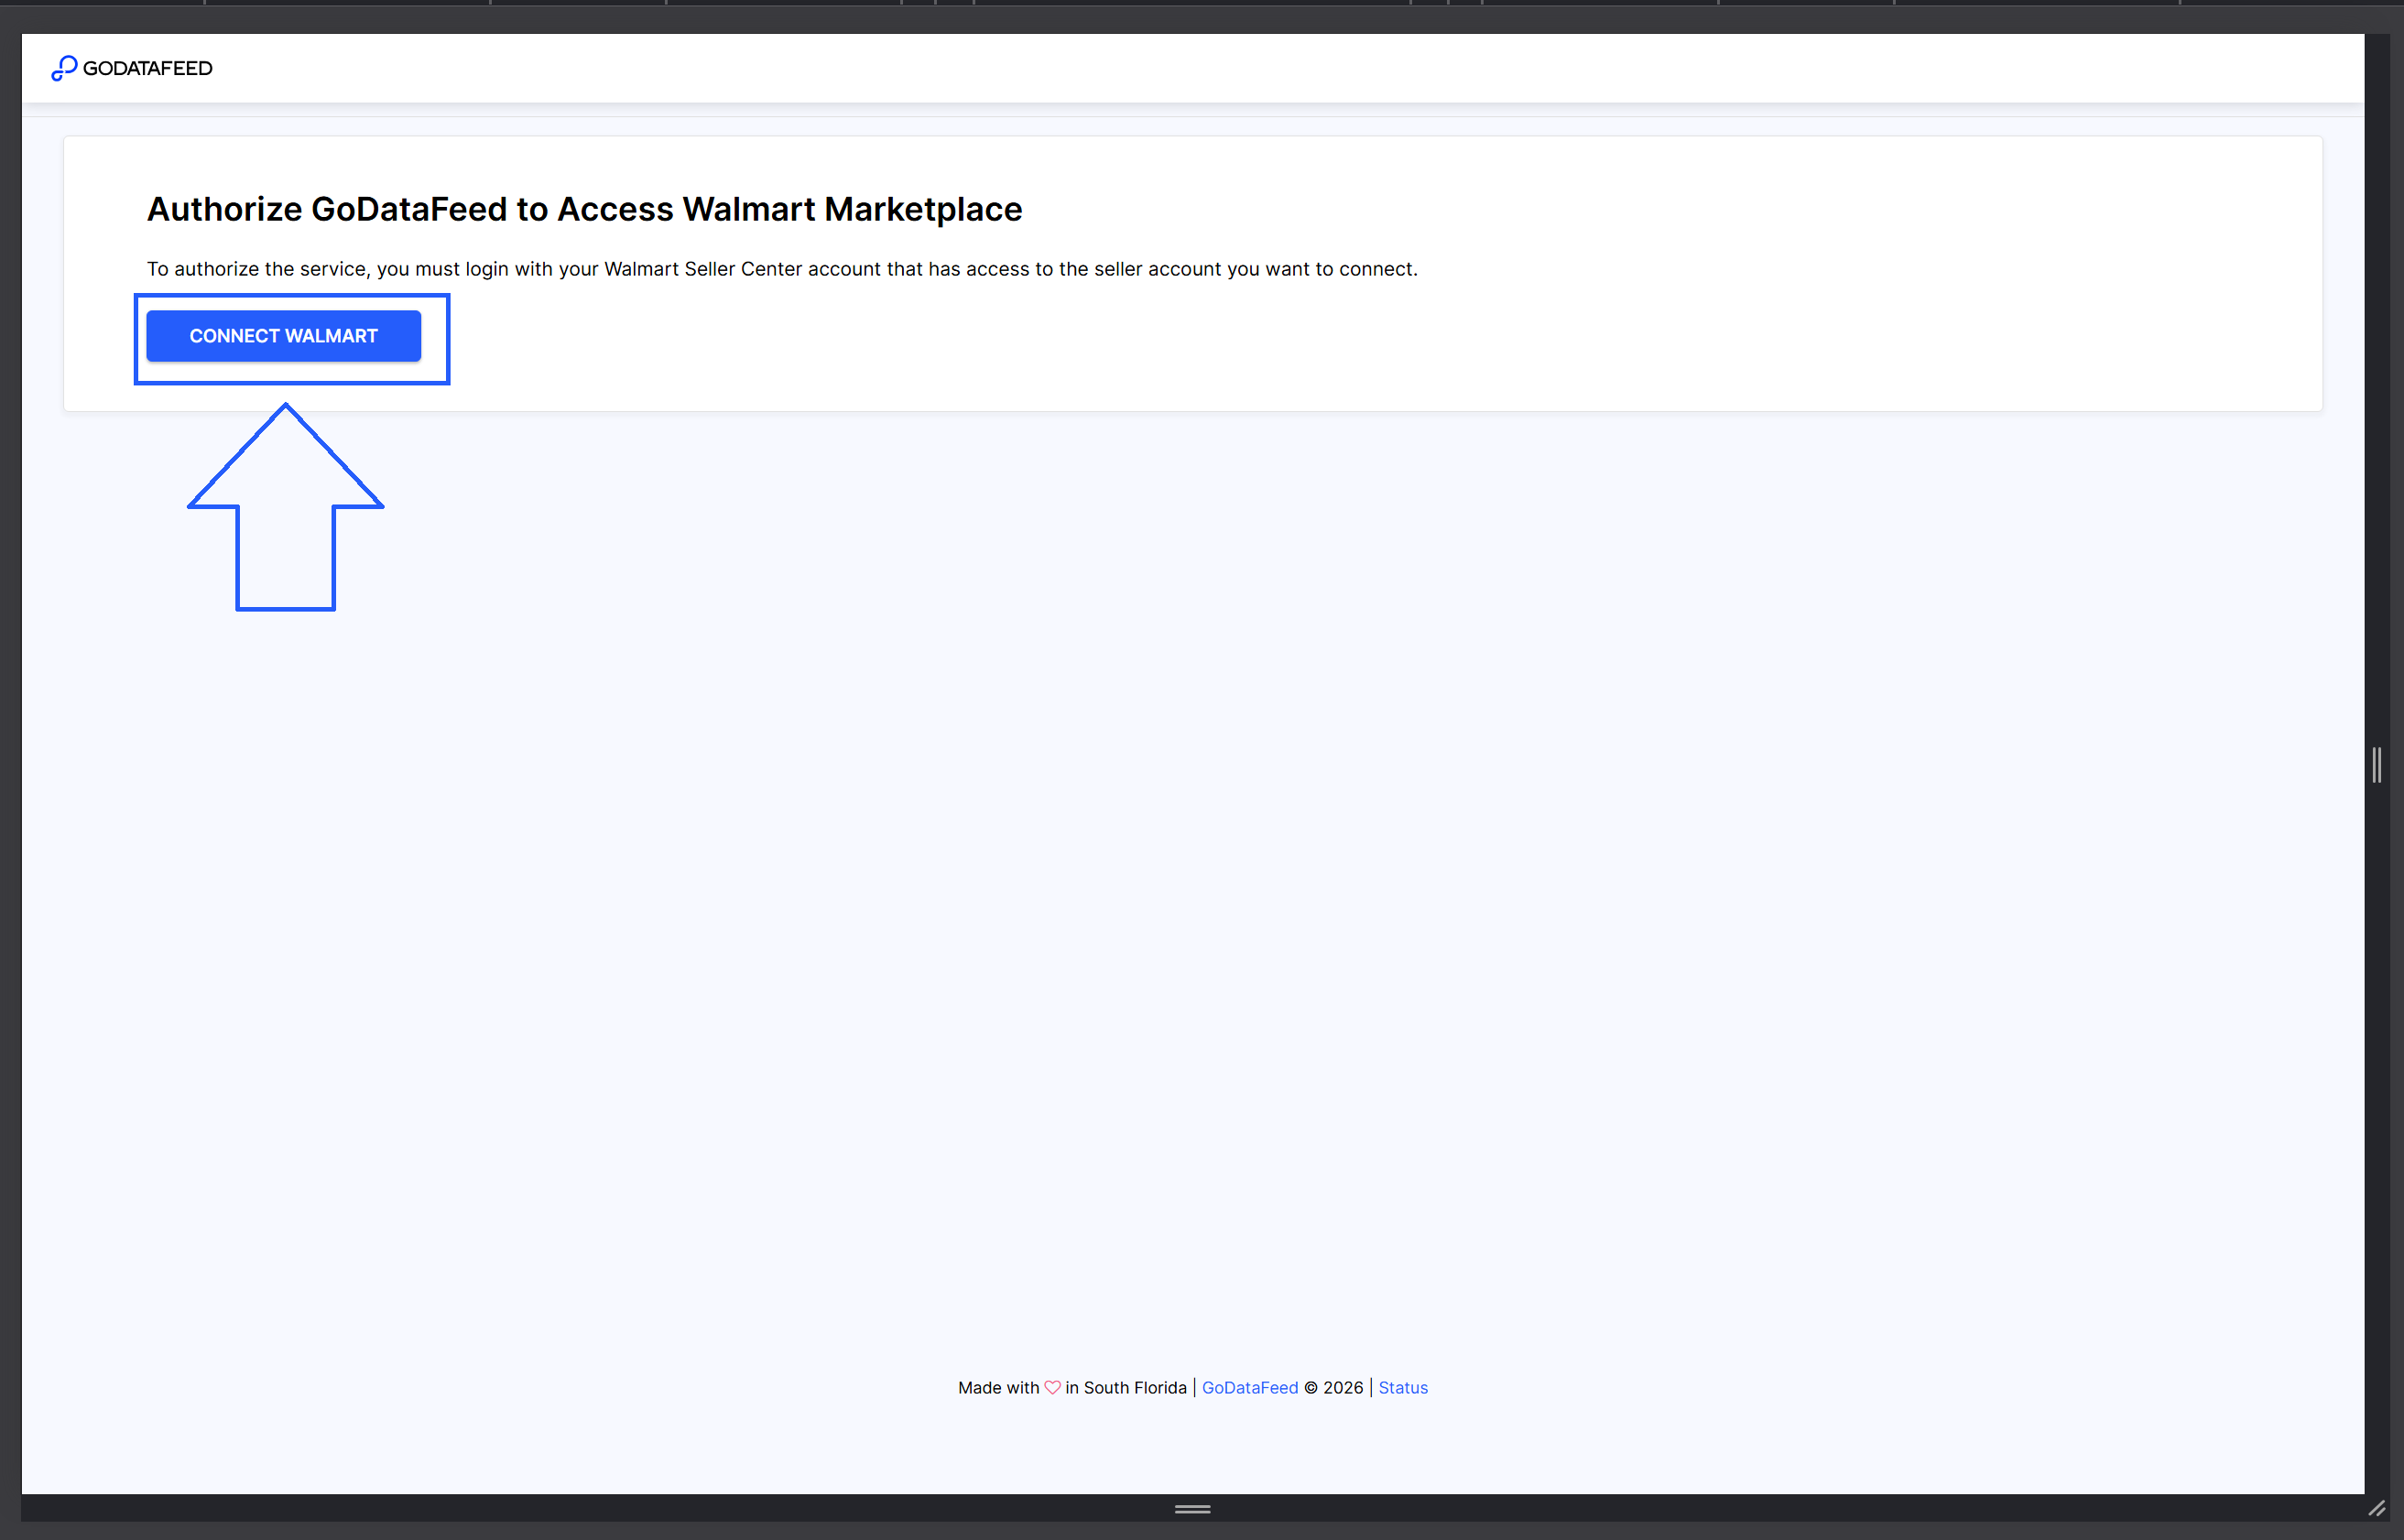The image size is (2404, 1540).
Task: Click the GoDataFeed infinity logo icon
Action: pos(64,68)
